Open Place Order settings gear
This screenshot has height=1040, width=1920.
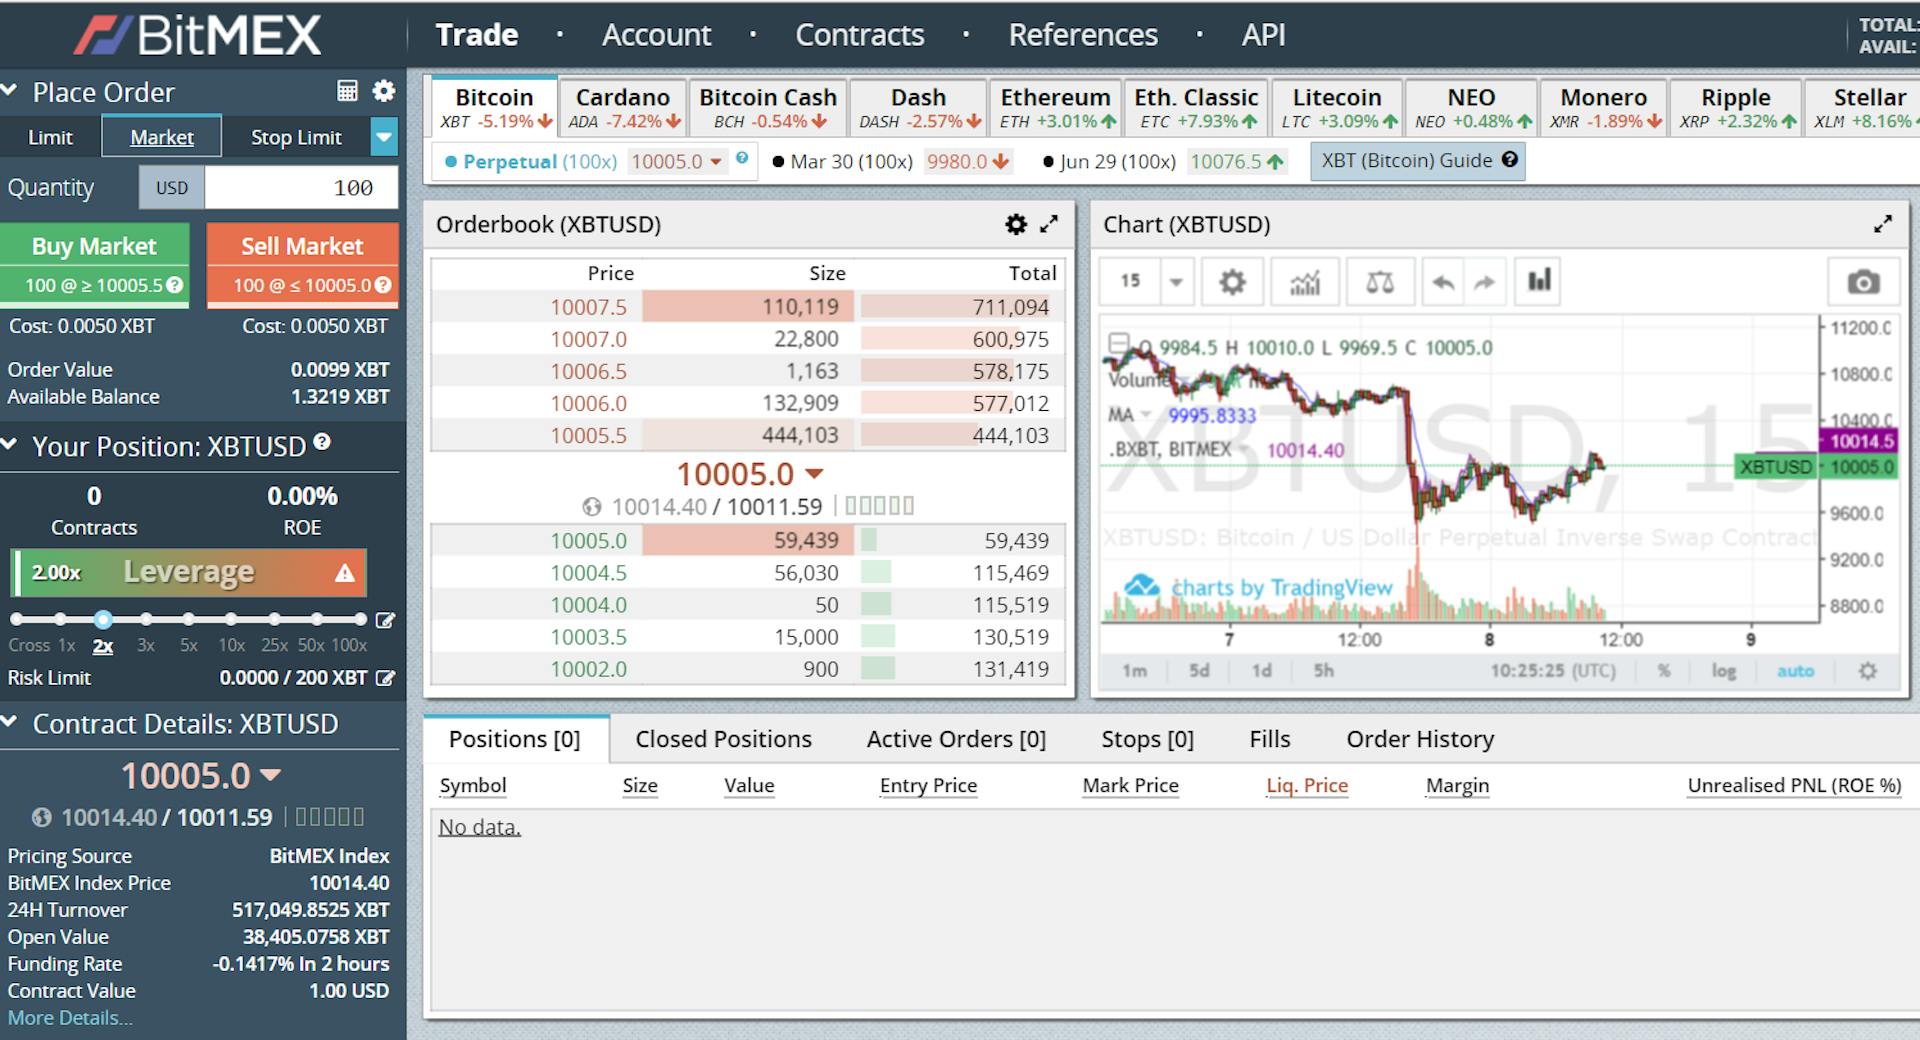click(x=383, y=91)
